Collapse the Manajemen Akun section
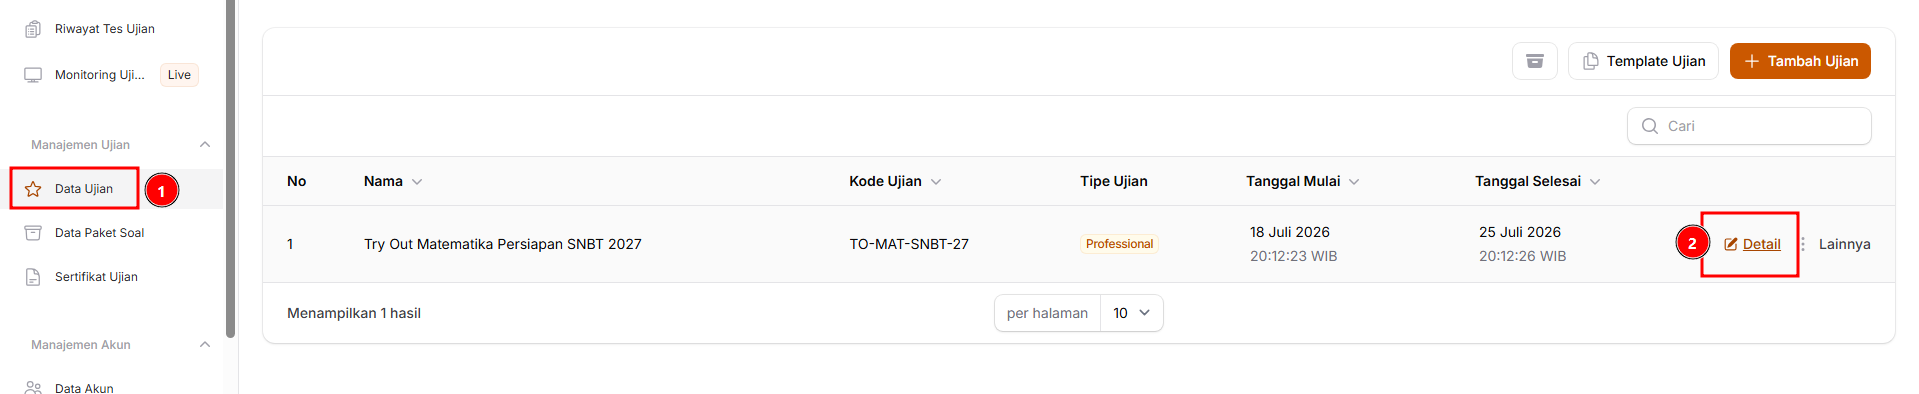 205,345
